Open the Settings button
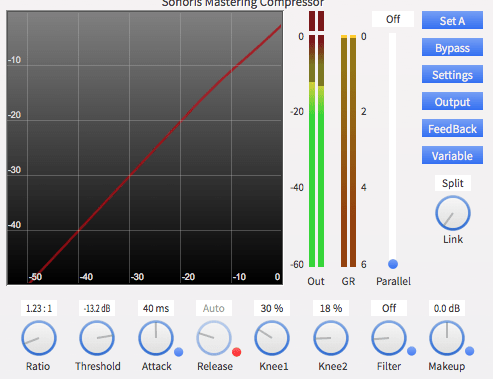This screenshot has height=379, width=493. click(x=452, y=74)
